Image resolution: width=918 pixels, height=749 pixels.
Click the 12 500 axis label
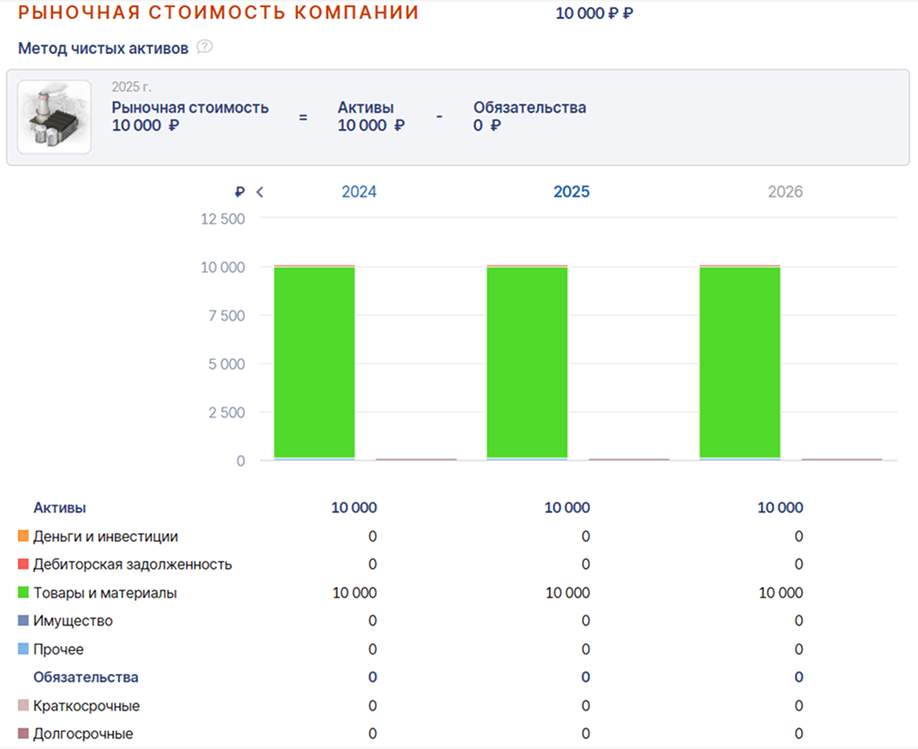point(223,219)
